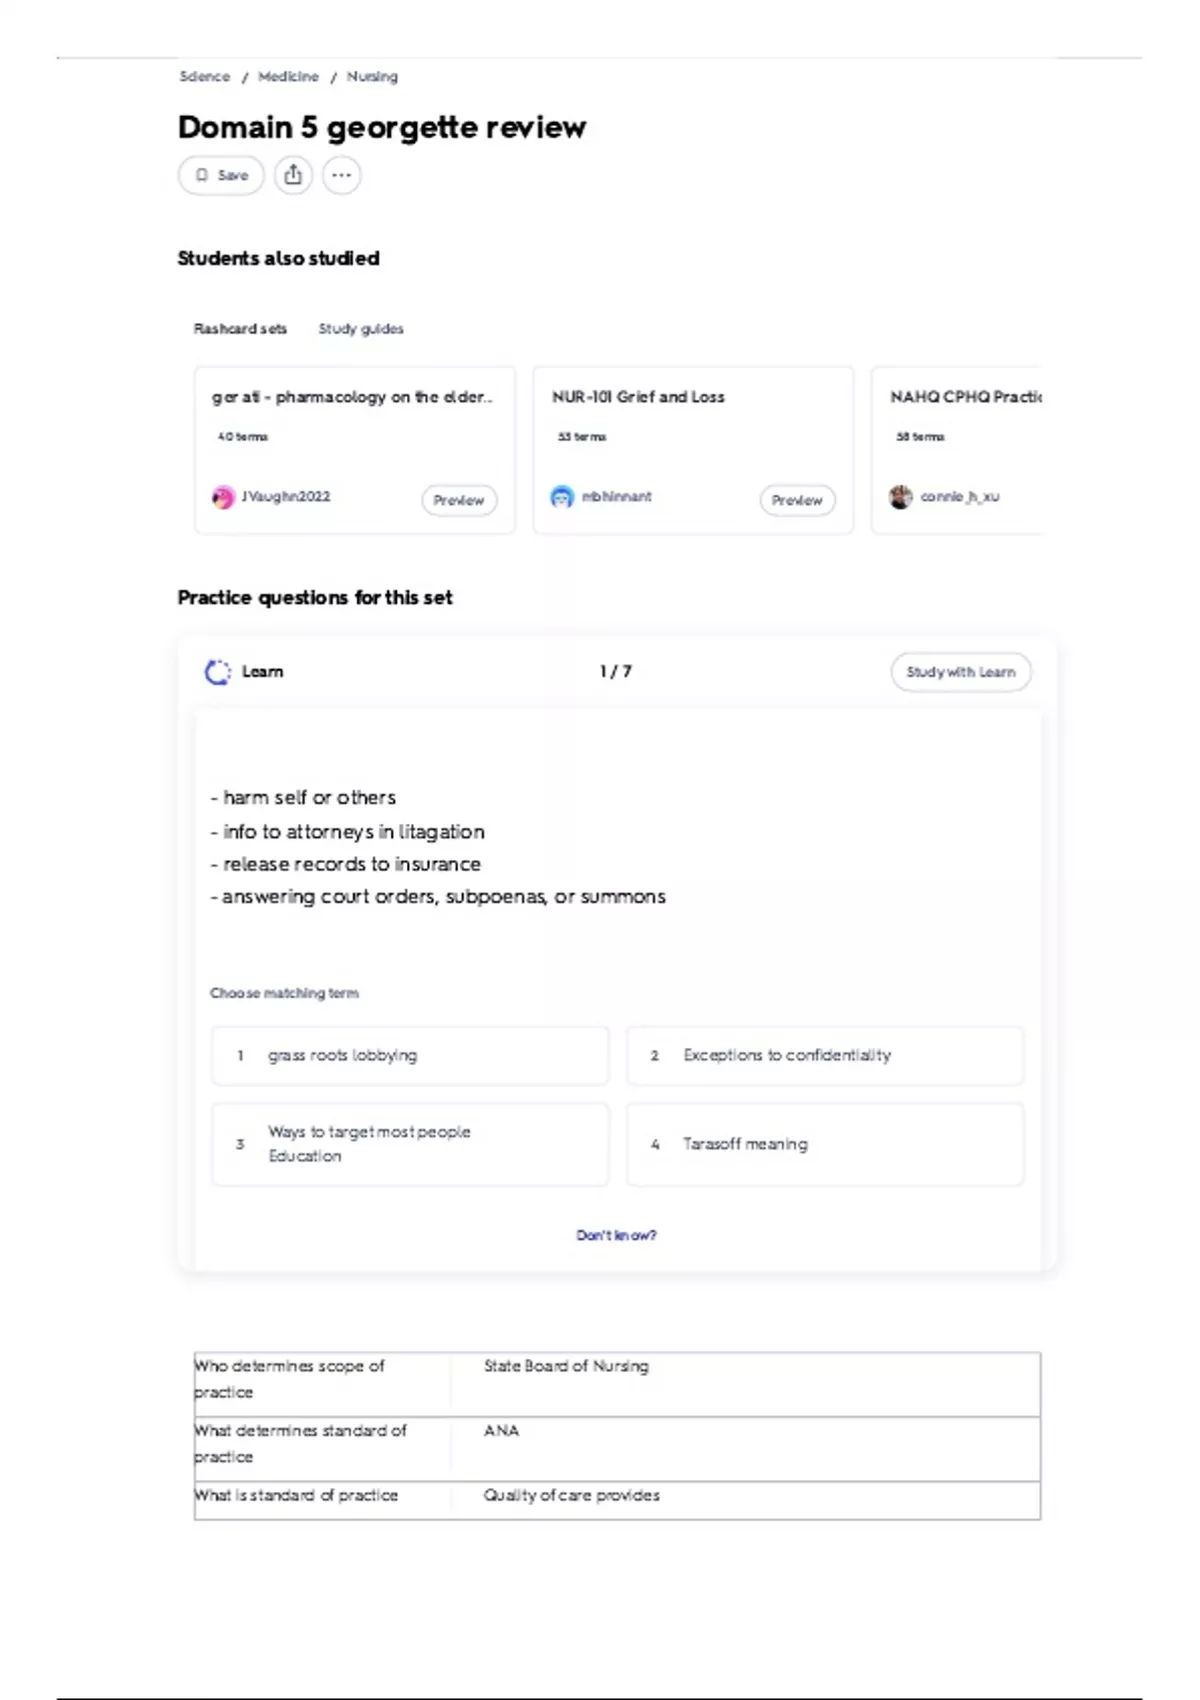Preview the NUR-101 Grief and Loss set

(x=797, y=500)
